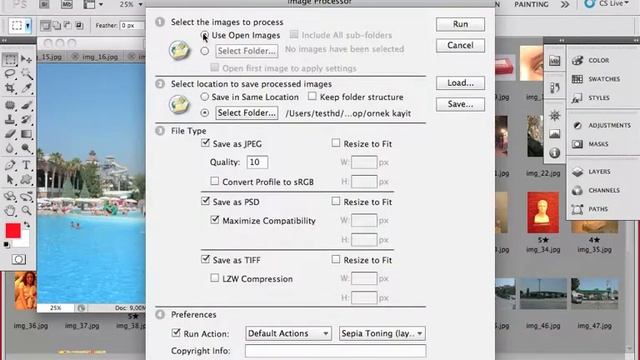Select the Eraser tool

tap(10, 134)
